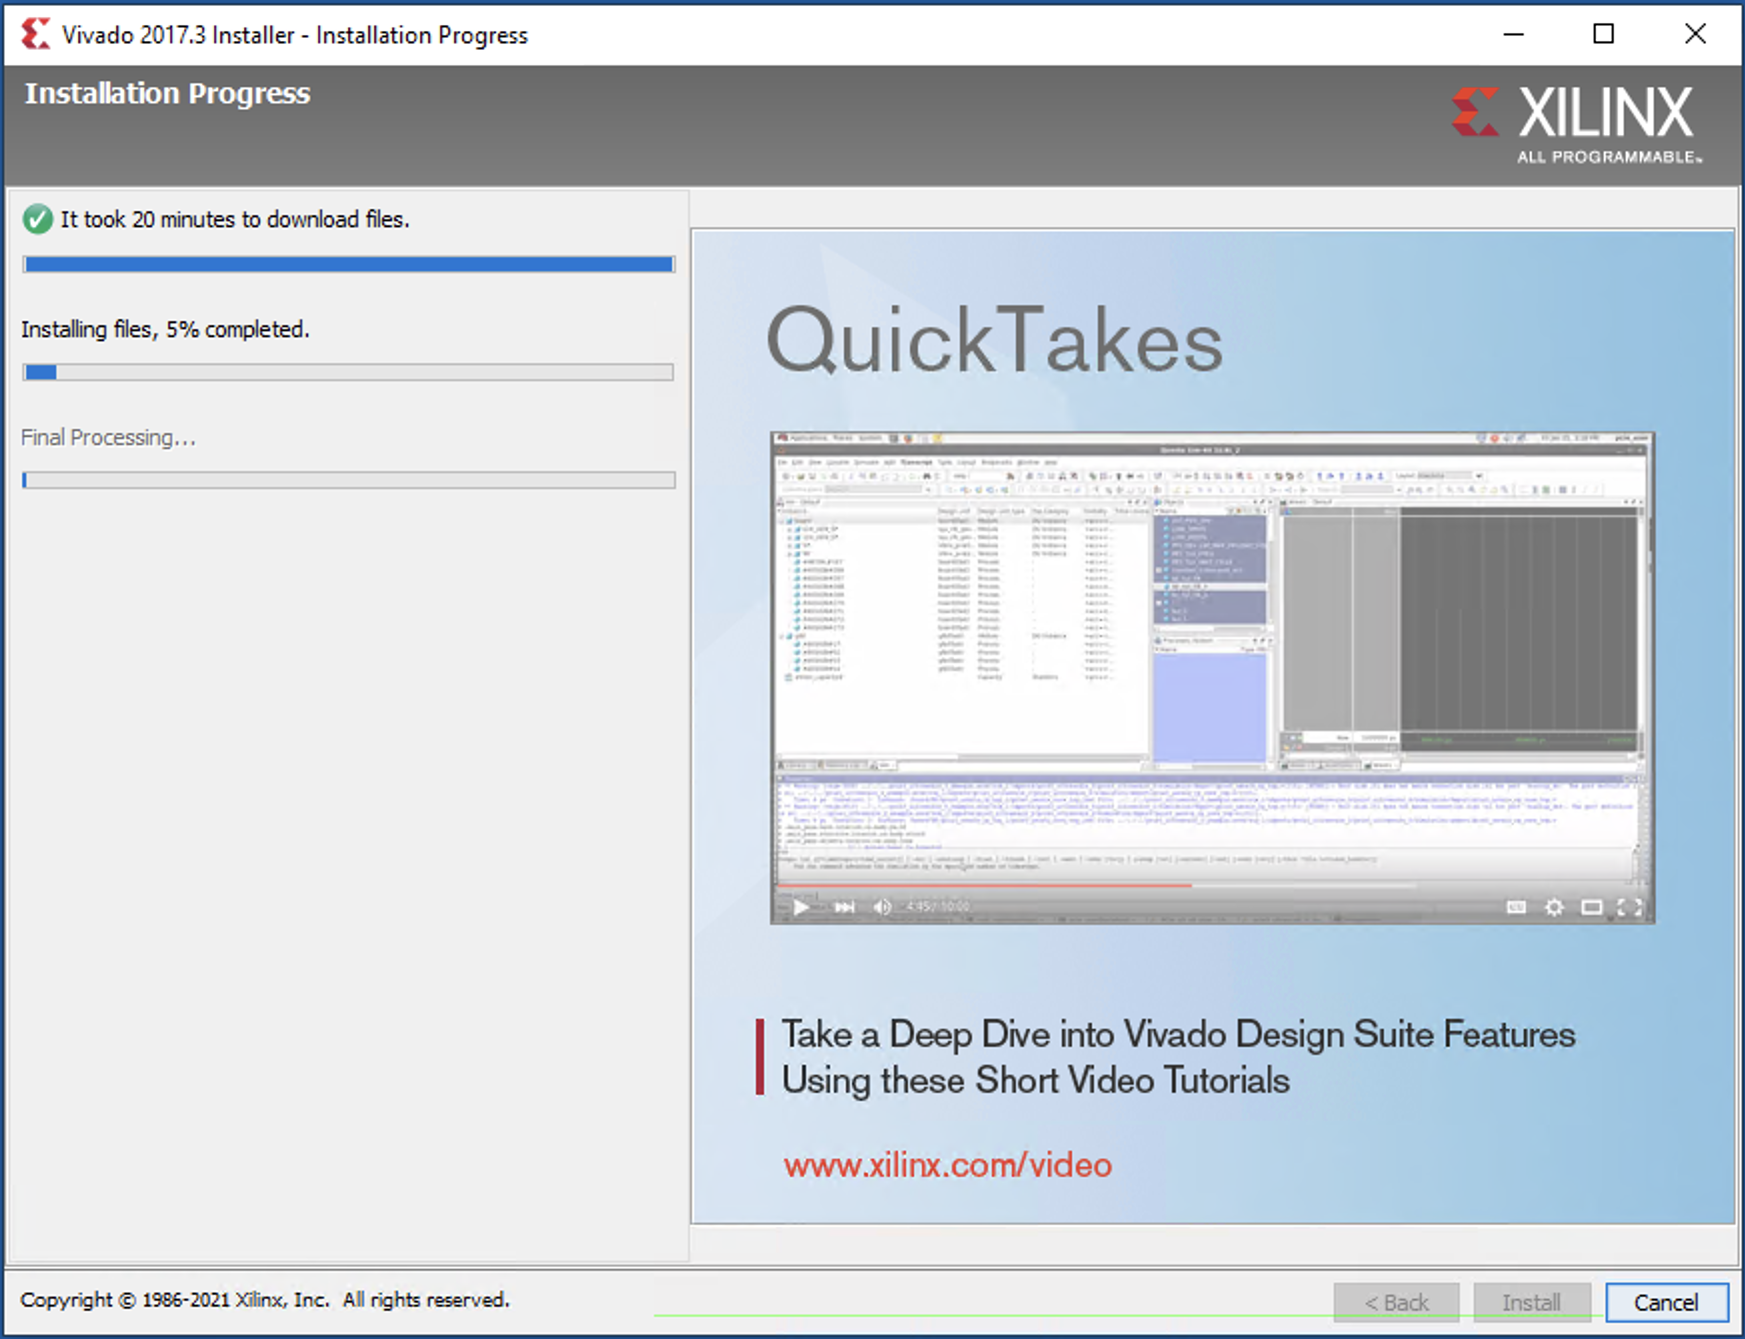Click the Vivado icon in the title bar
The width and height of the screenshot is (1745, 1339).
[x=35, y=34]
